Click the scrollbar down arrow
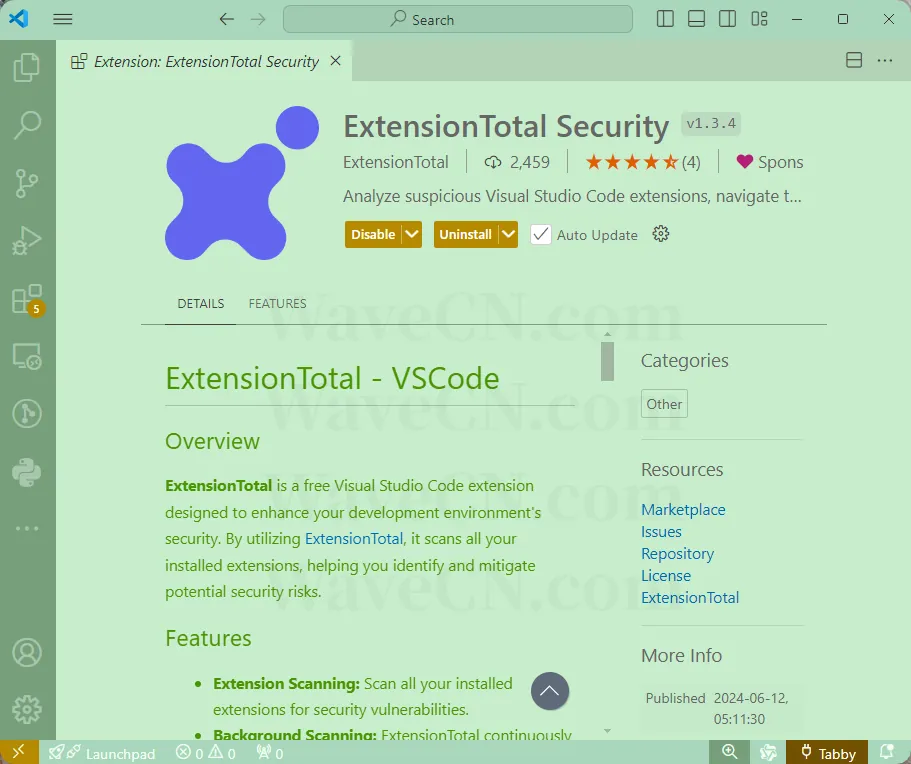 click(x=607, y=731)
